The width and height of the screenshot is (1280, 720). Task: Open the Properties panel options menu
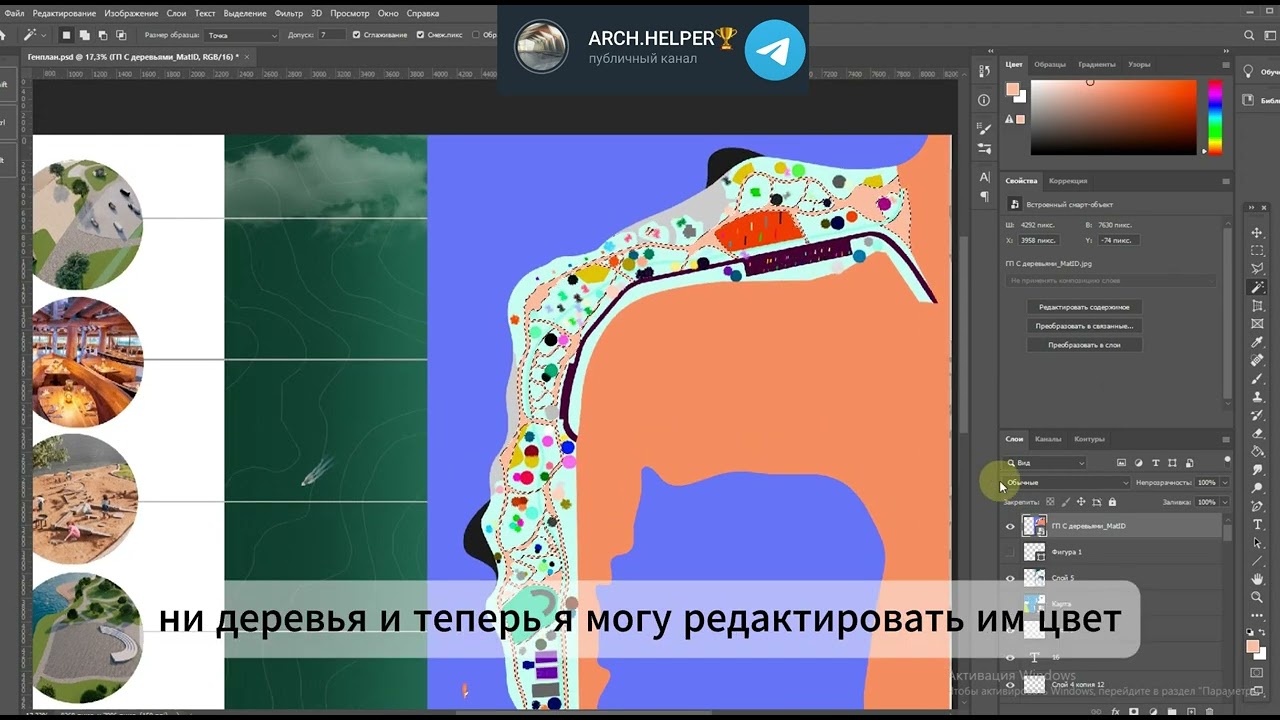[1226, 181]
